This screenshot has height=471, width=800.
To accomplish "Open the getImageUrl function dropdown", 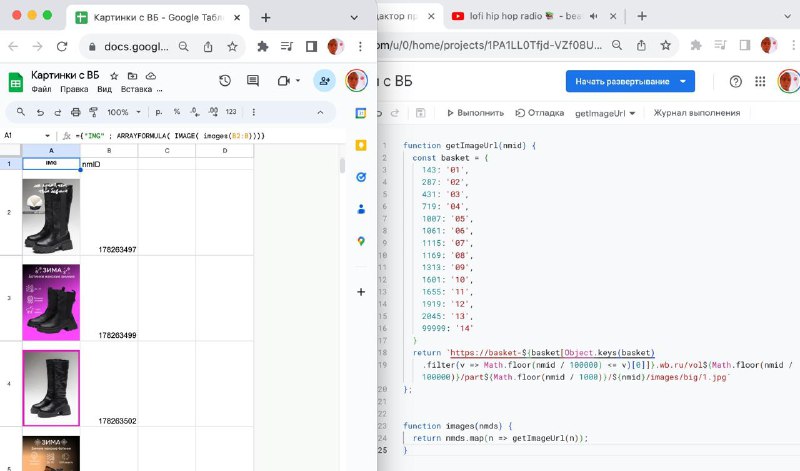I will pos(605,113).
